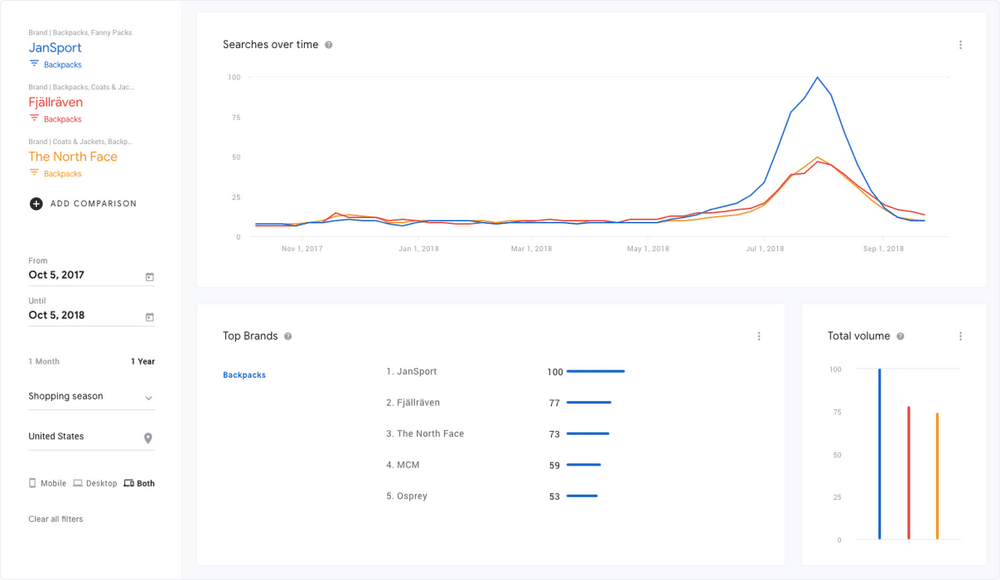Image resolution: width=1000 pixels, height=580 pixels.
Task: Select the Mobile device filter
Action: point(47,483)
